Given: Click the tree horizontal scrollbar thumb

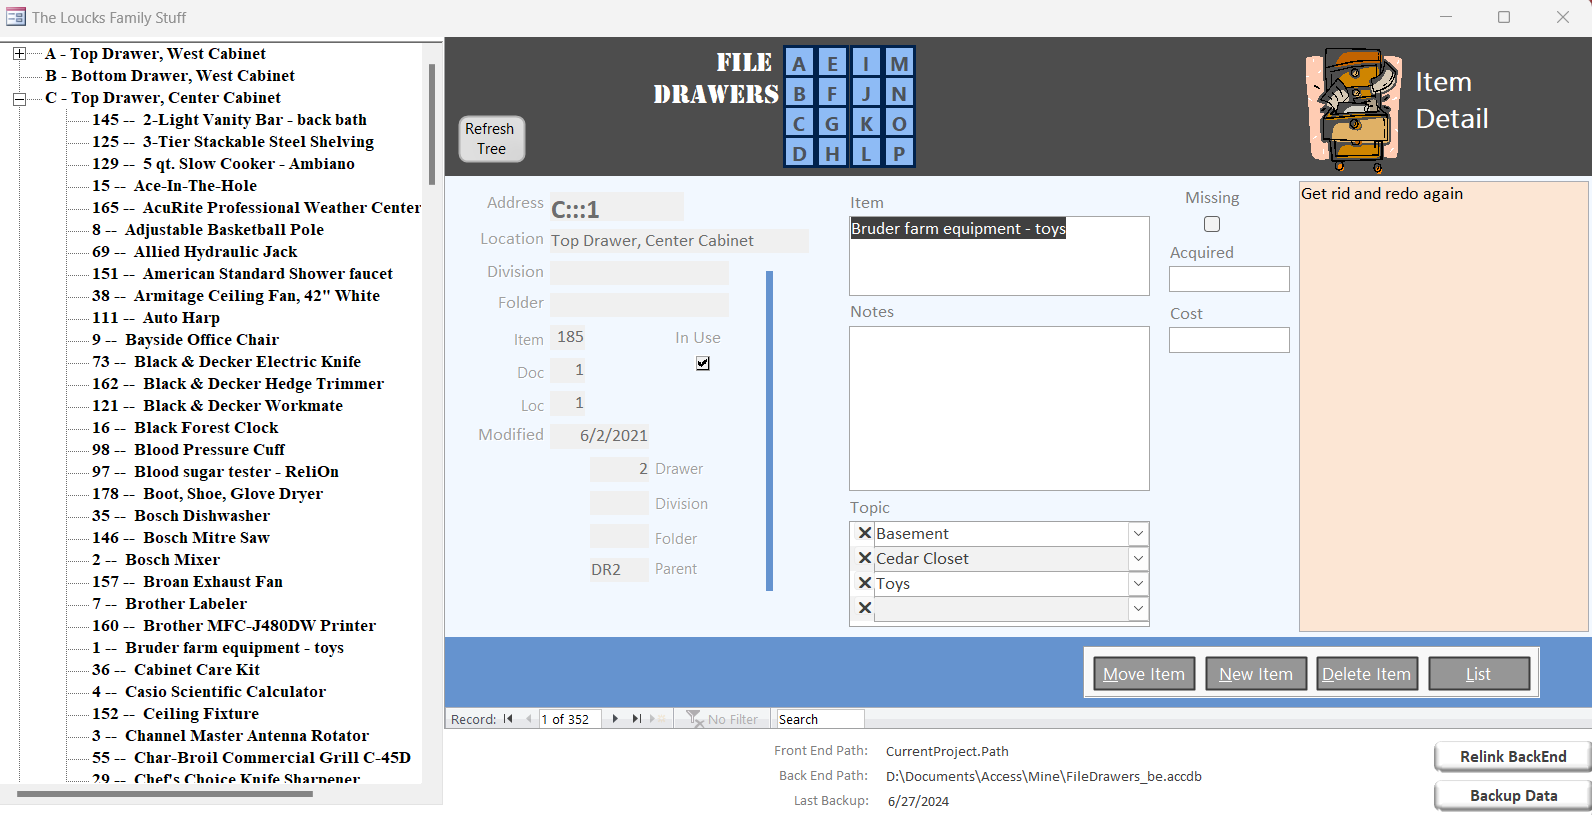Looking at the screenshot, I should pyautogui.click(x=165, y=794).
